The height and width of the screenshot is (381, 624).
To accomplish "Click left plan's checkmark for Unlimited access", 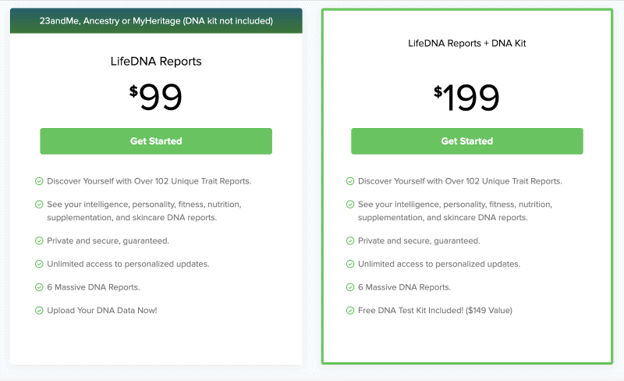I will [x=39, y=264].
